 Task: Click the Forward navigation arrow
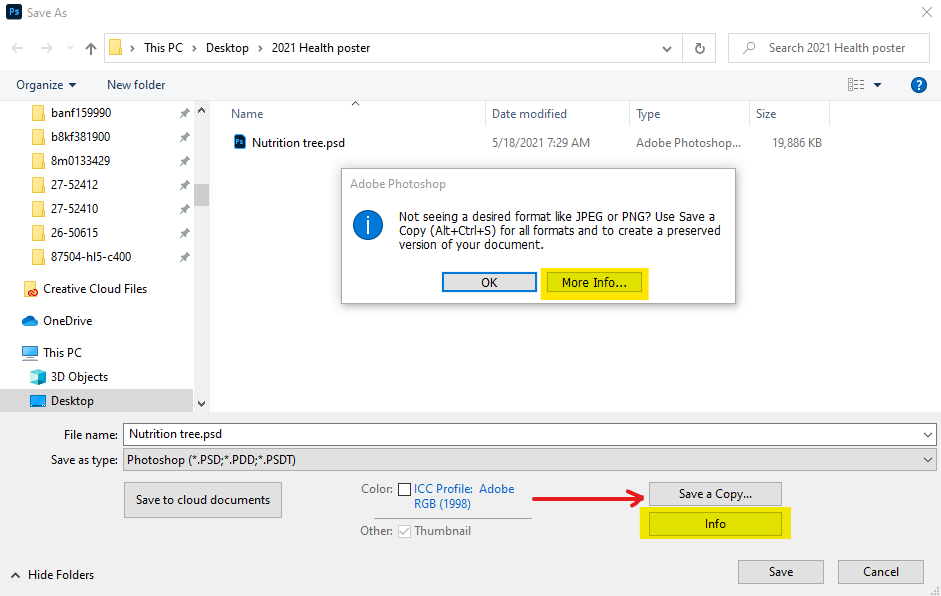coord(46,48)
